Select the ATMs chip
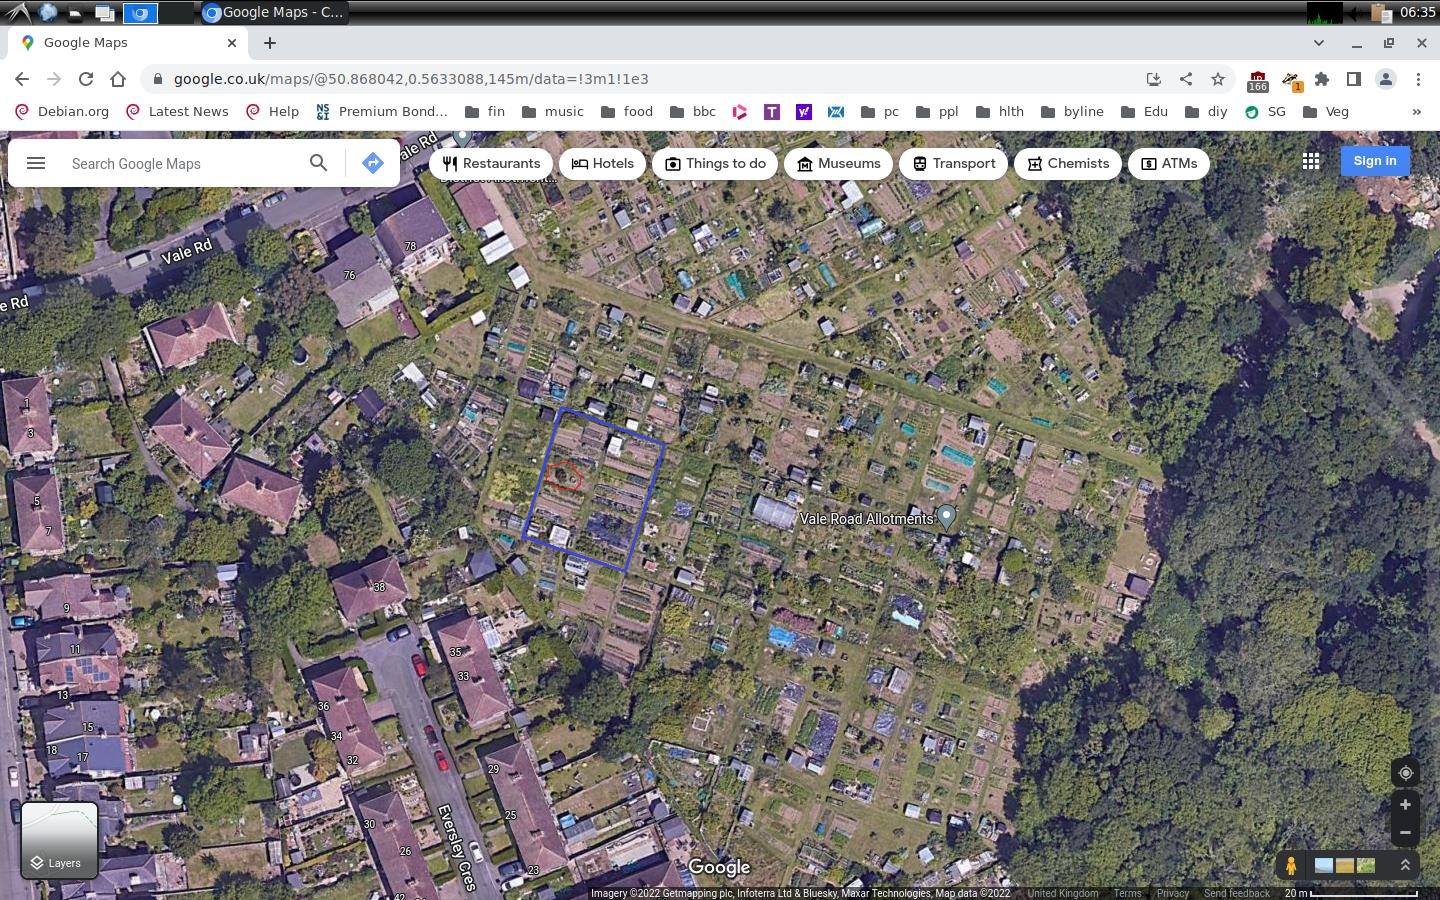Screen dimensions: 1440x900 1169,163
